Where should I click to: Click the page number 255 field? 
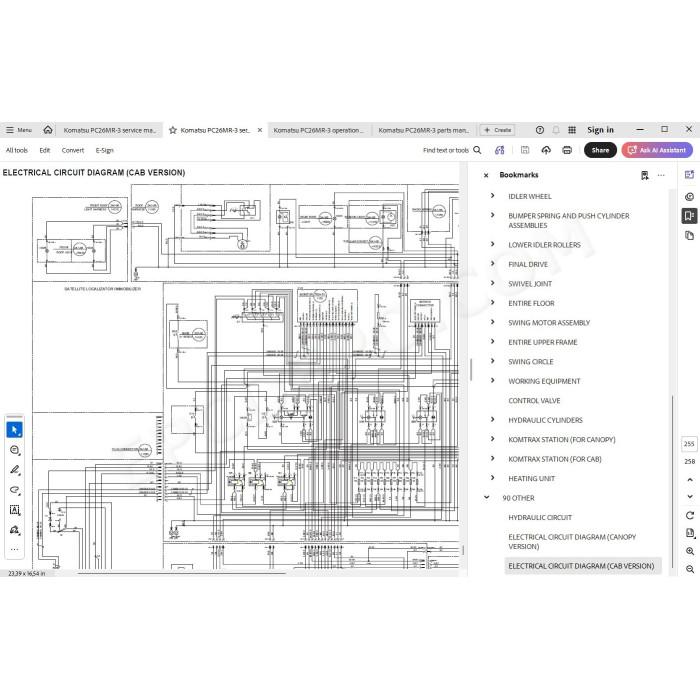689,443
